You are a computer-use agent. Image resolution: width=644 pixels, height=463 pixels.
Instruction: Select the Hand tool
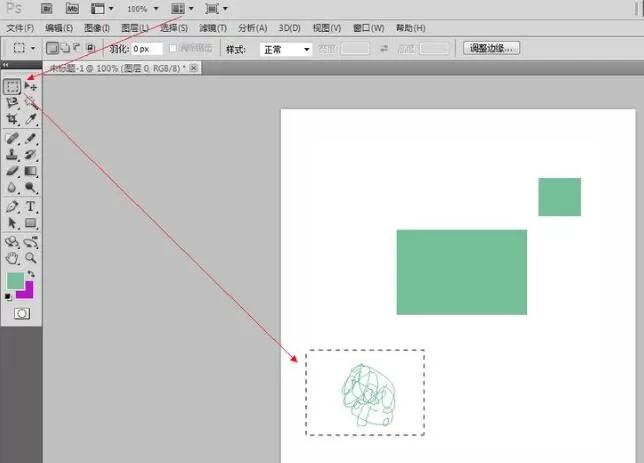tap(12, 258)
